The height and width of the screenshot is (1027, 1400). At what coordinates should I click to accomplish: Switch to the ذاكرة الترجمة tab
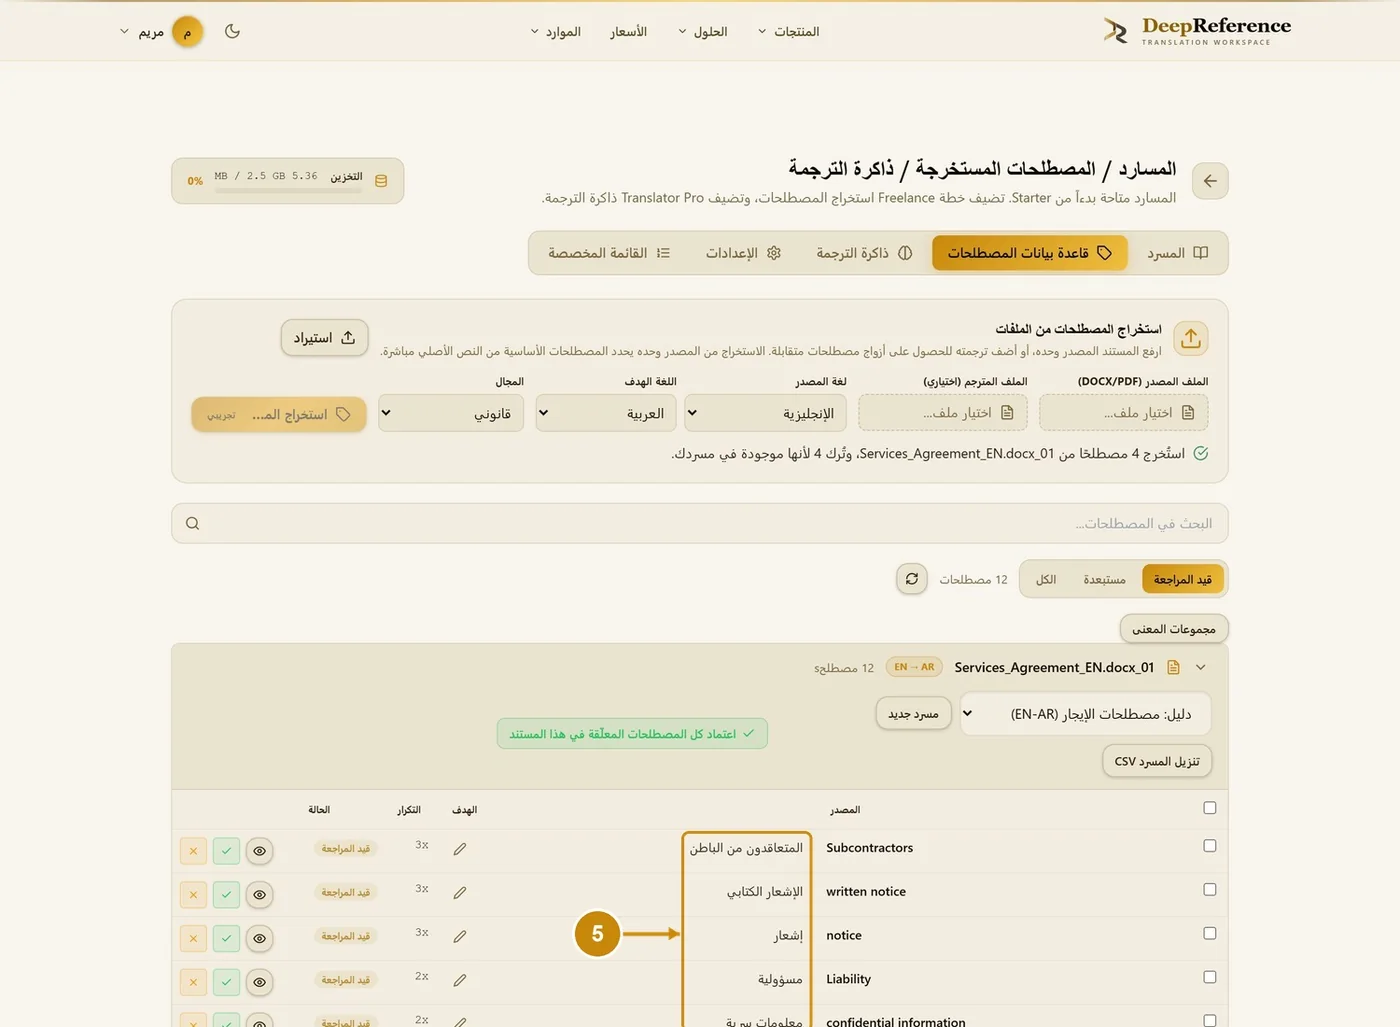[x=864, y=253]
